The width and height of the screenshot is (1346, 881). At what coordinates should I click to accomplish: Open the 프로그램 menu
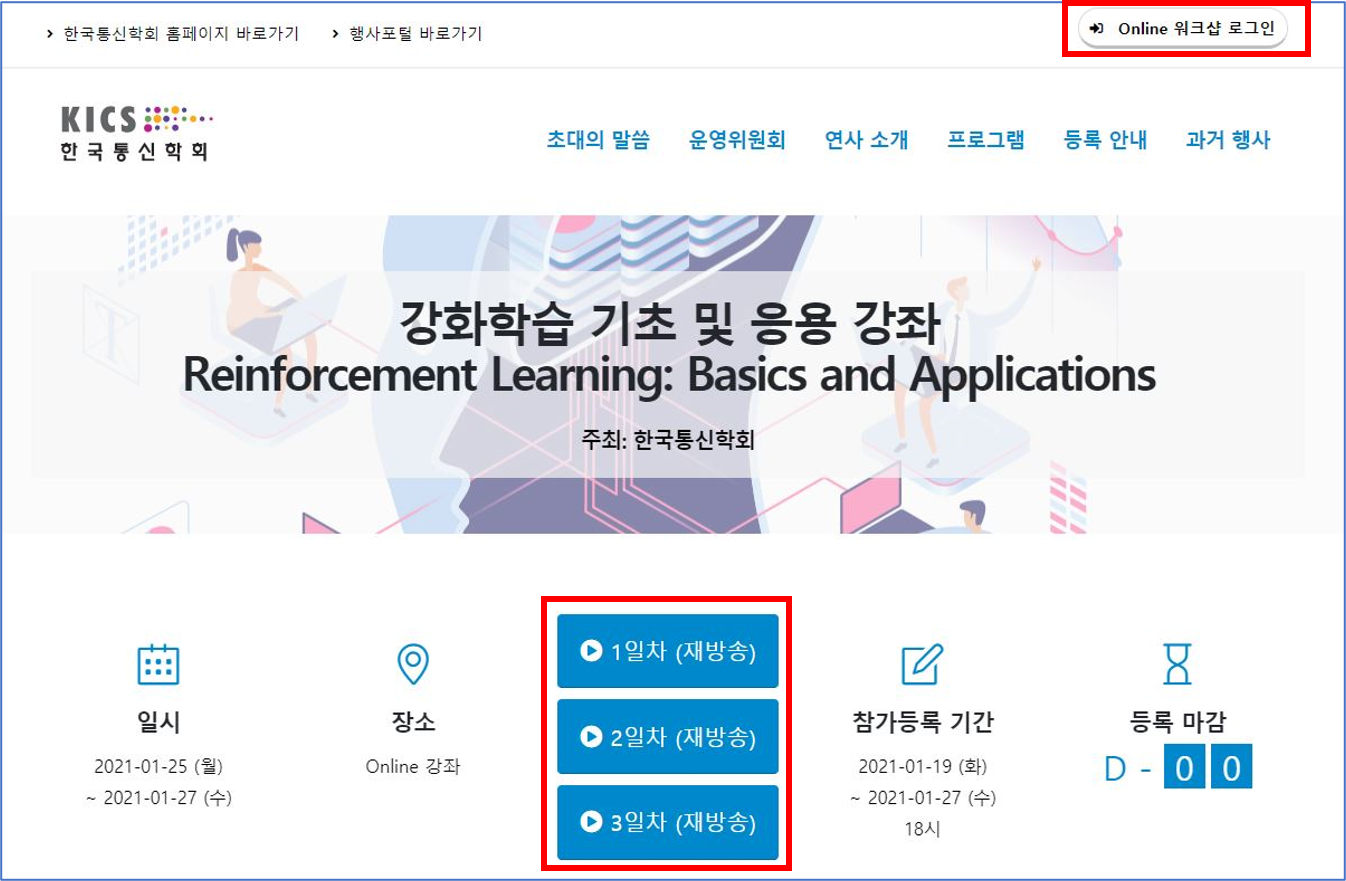click(986, 140)
